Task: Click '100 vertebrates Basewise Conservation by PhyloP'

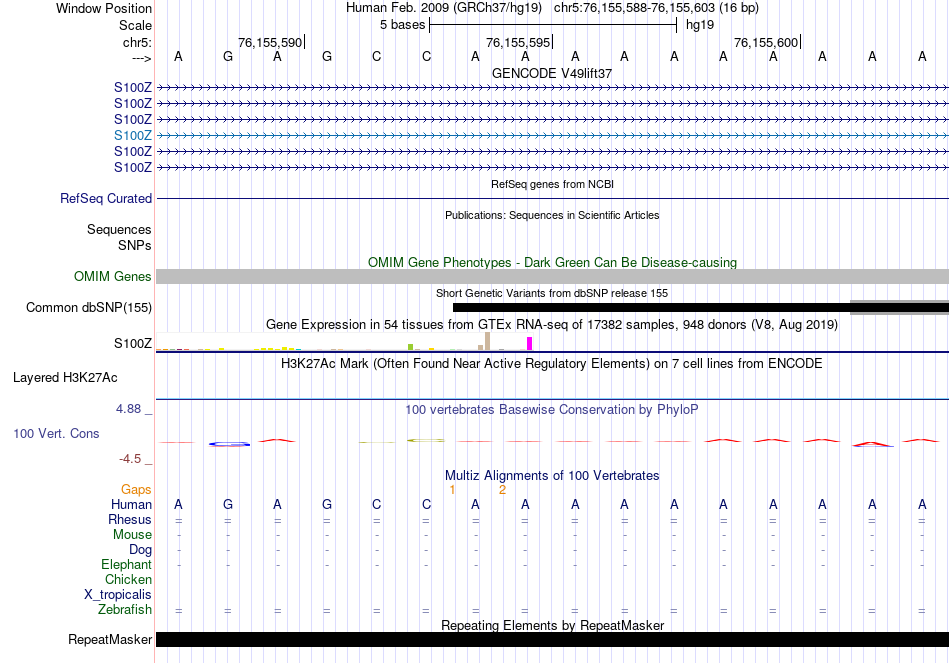Action: [552, 410]
